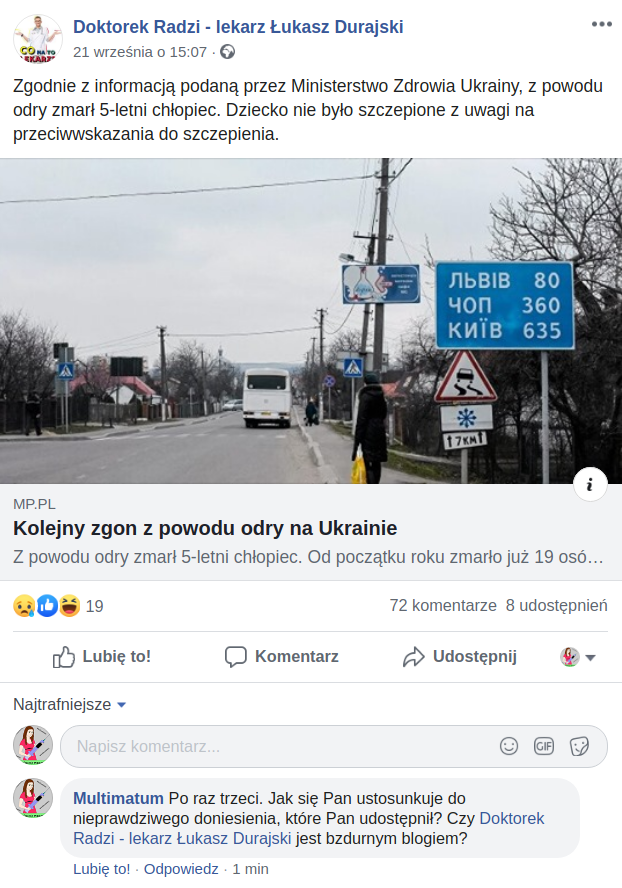This screenshot has height=888, width=622.
Task: Click the public globe privacy icon
Action: click(227, 52)
